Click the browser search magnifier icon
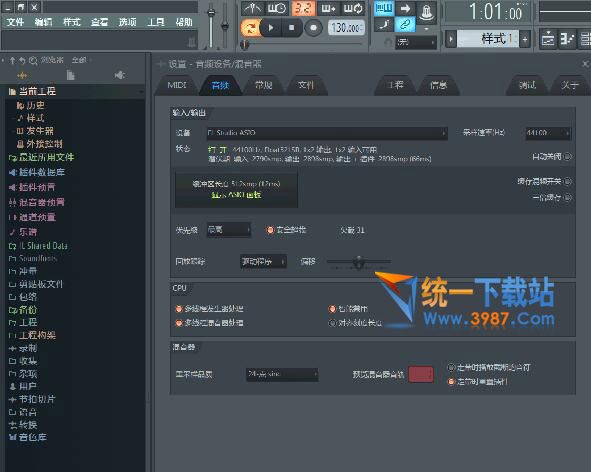Viewport: 591px width, 472px height. coord(33,60)
